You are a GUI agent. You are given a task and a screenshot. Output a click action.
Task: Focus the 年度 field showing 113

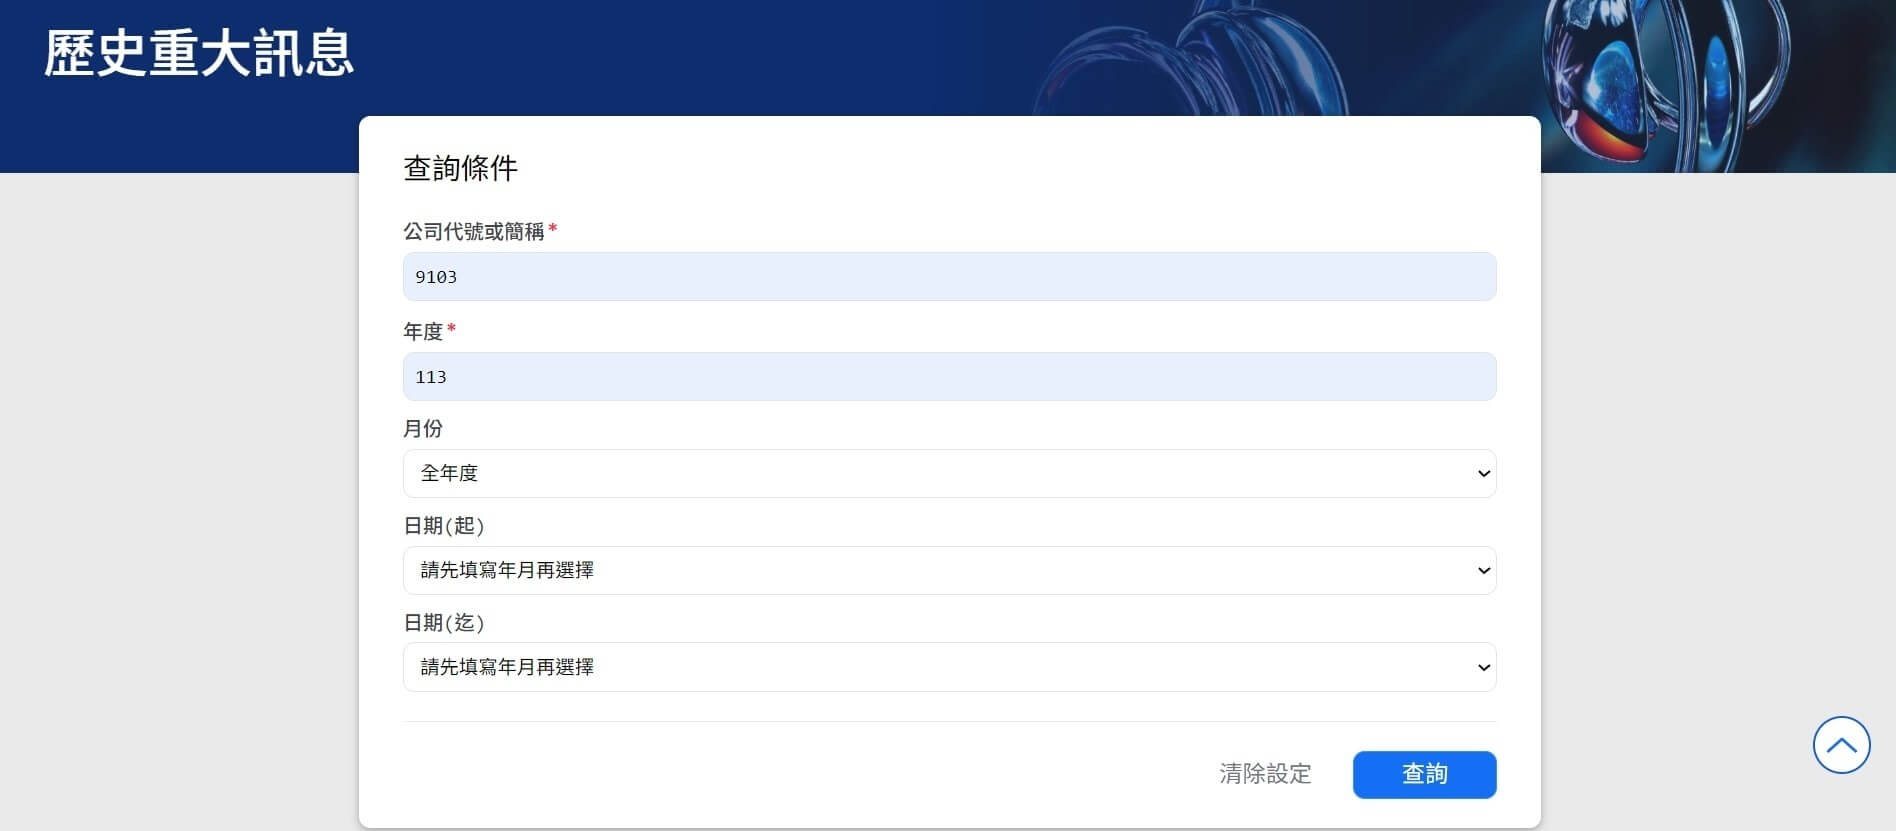click(x=948, y=377)
